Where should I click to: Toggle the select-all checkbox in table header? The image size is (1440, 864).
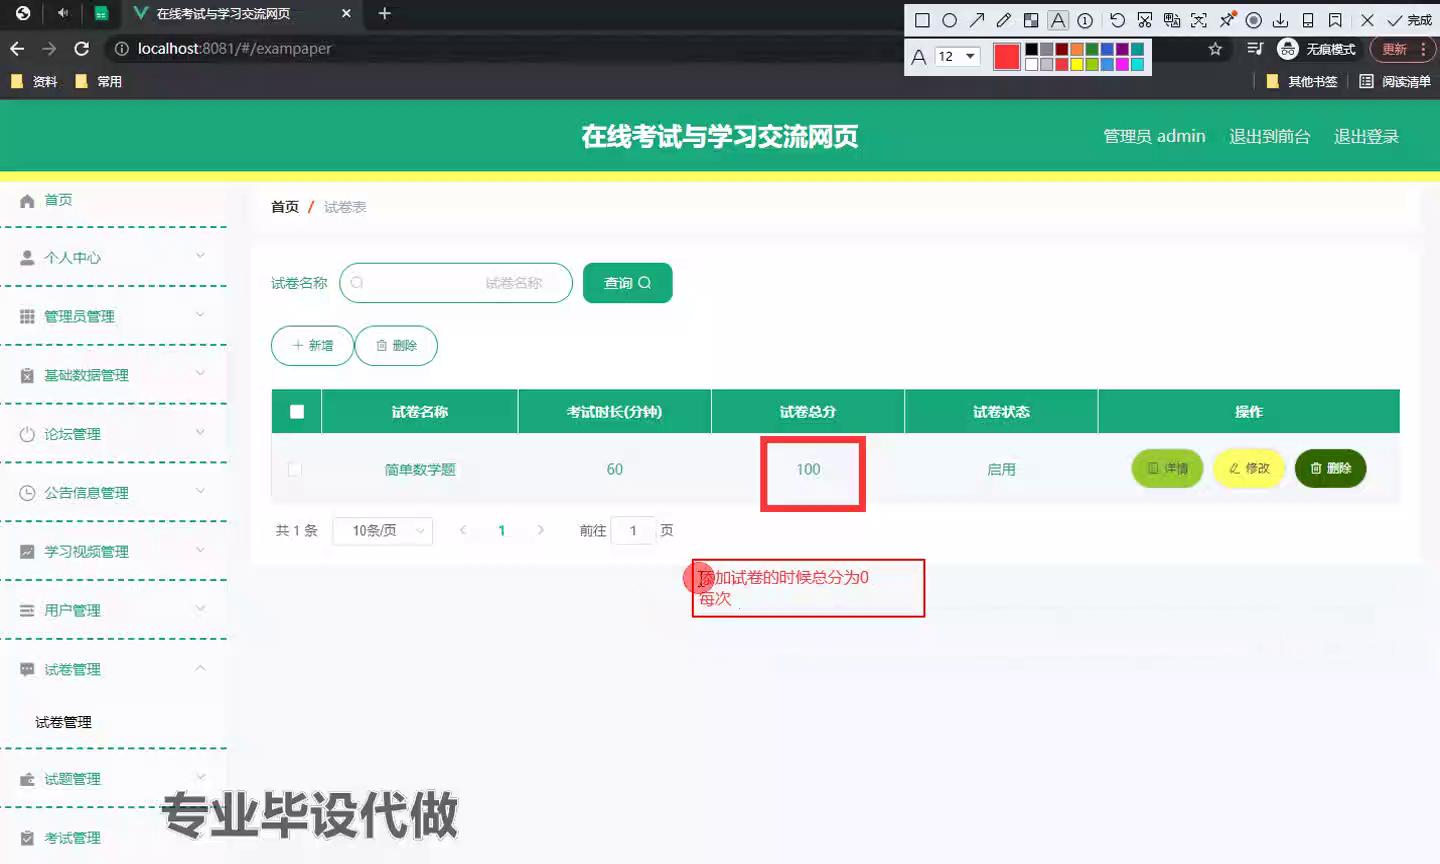[296, 411]
